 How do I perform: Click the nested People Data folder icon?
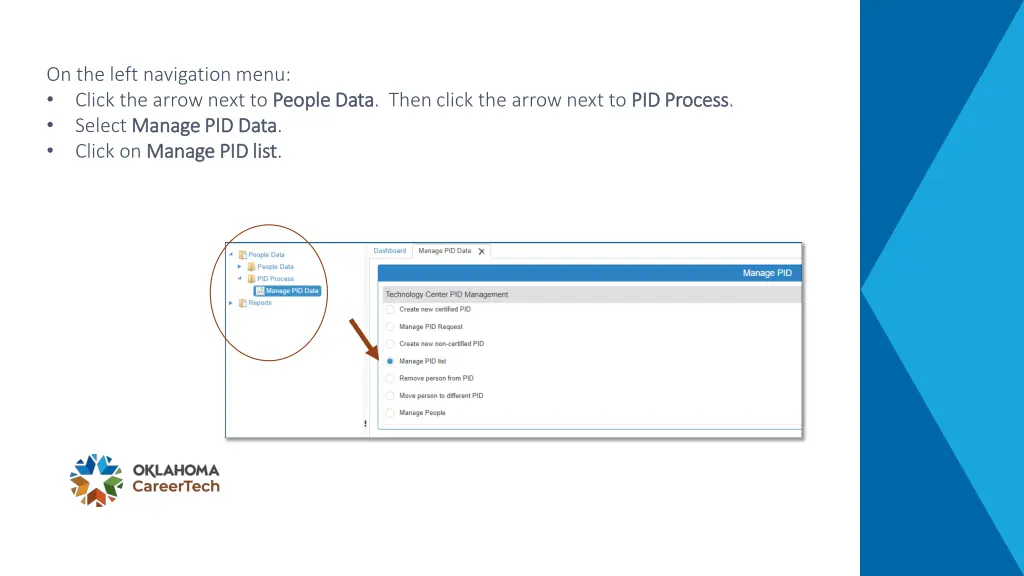tap(251, 266)
